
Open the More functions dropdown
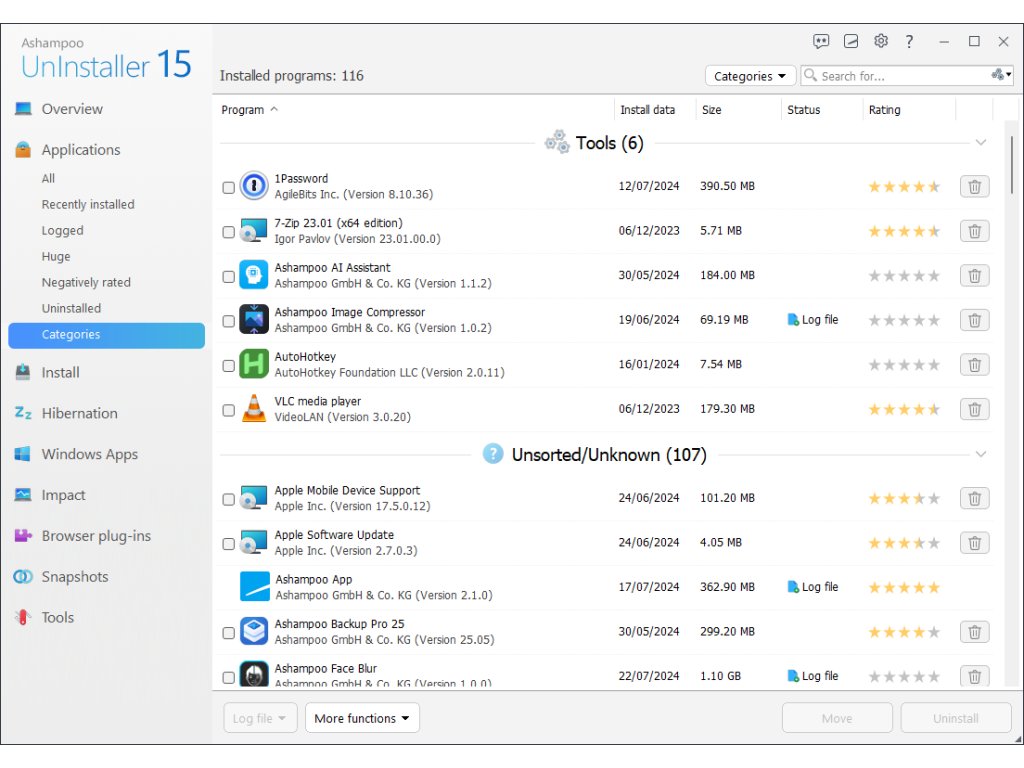(x=362, y=718)
